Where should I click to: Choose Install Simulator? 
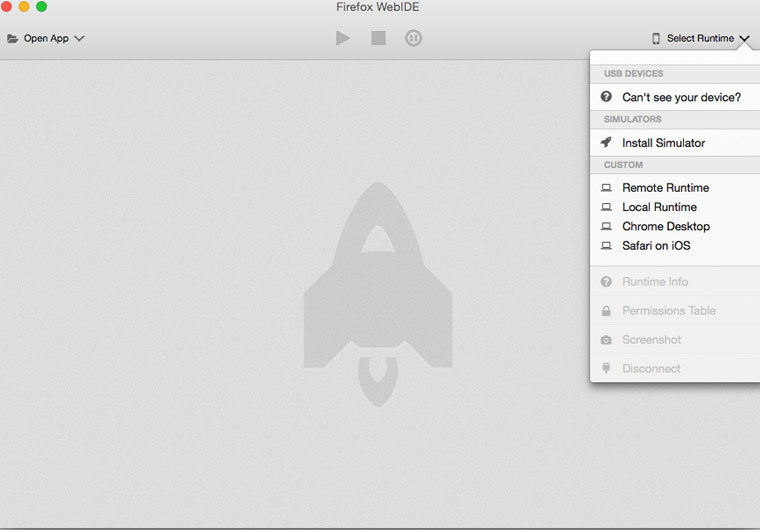tap(675, 143)
